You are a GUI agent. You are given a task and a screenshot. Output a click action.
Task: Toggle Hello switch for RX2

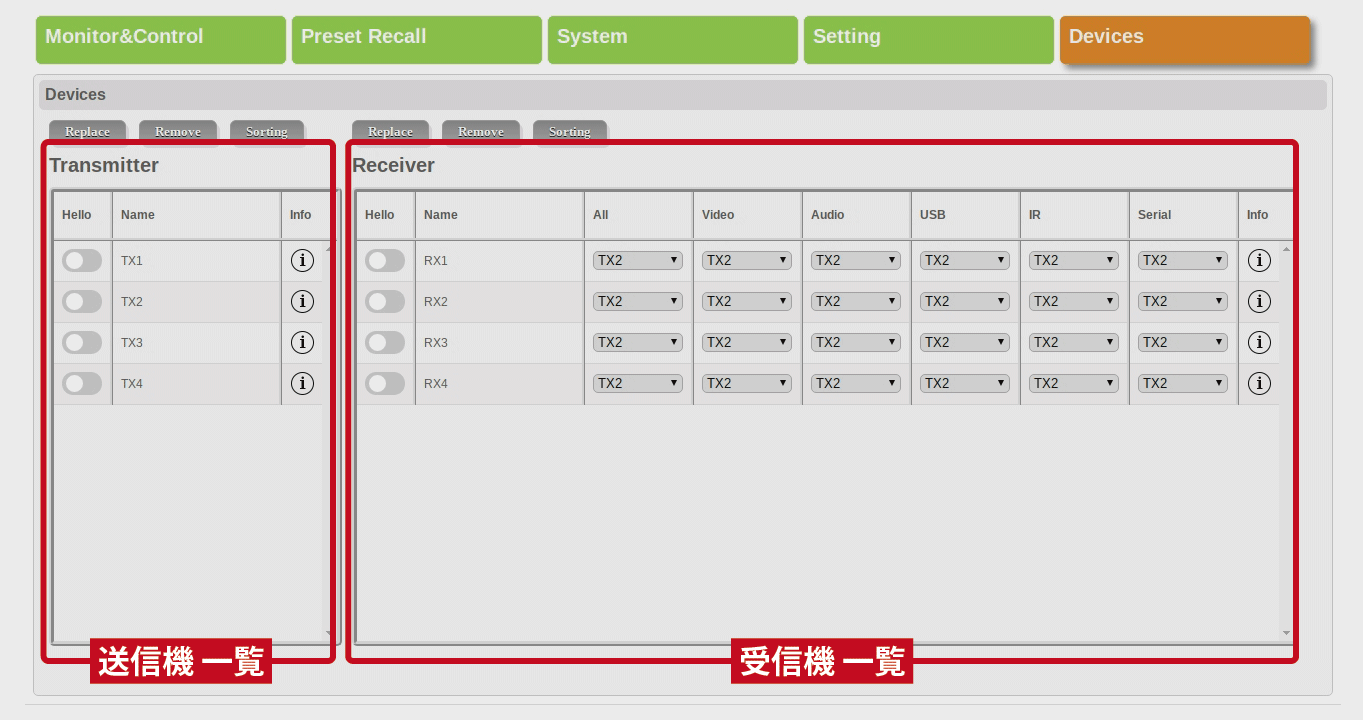(x=385, y=301)
